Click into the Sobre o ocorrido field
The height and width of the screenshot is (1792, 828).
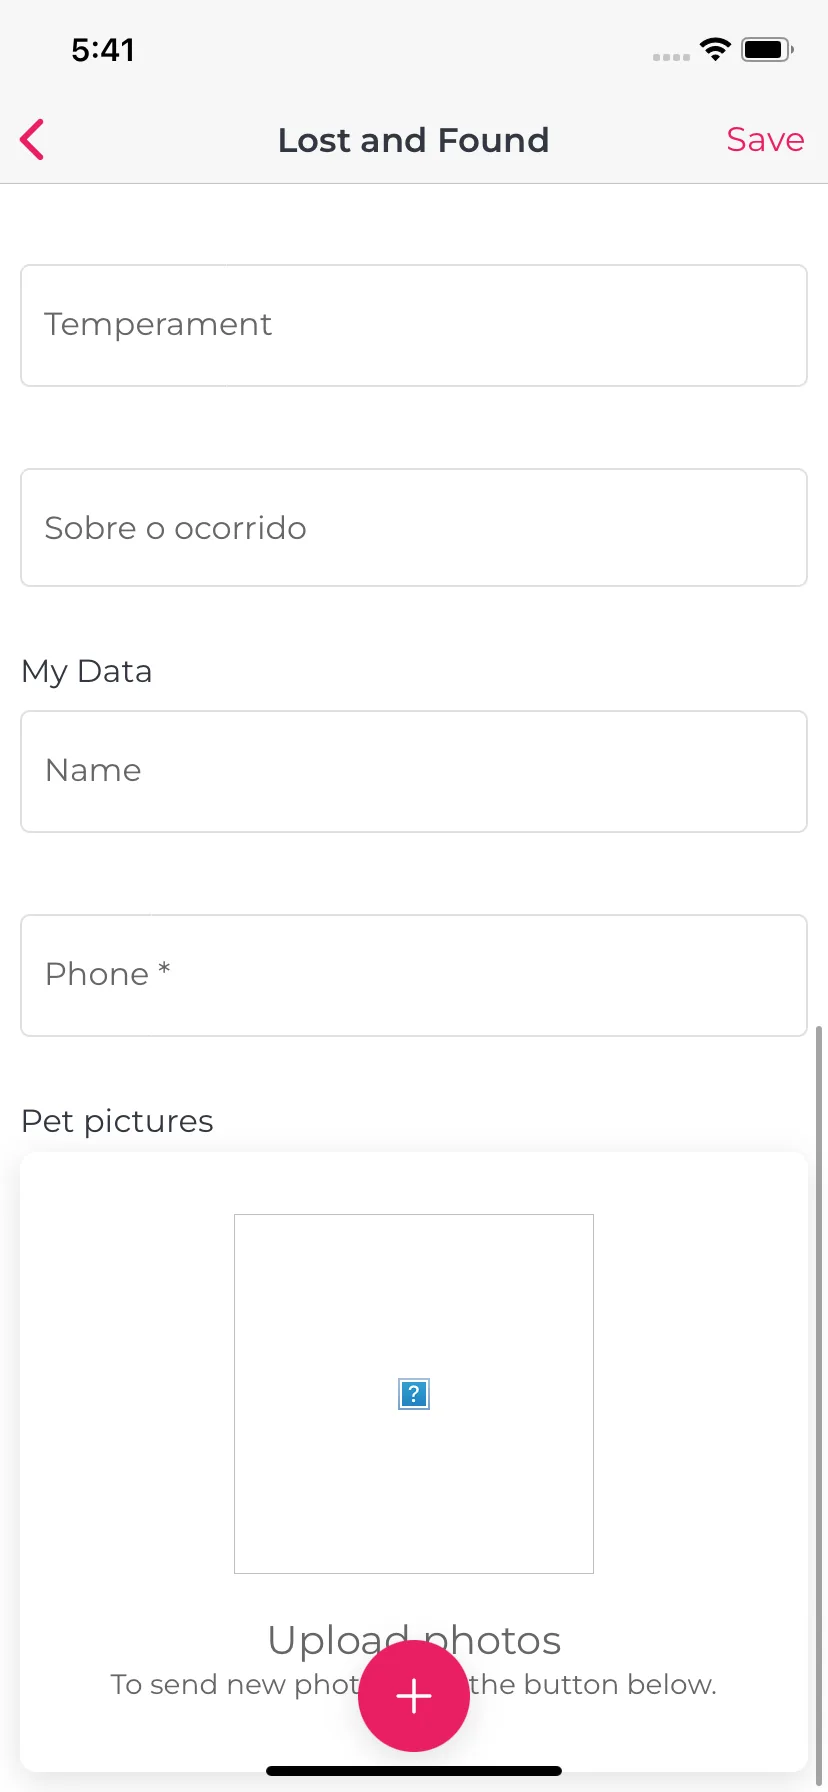click(x=414, y=528)
